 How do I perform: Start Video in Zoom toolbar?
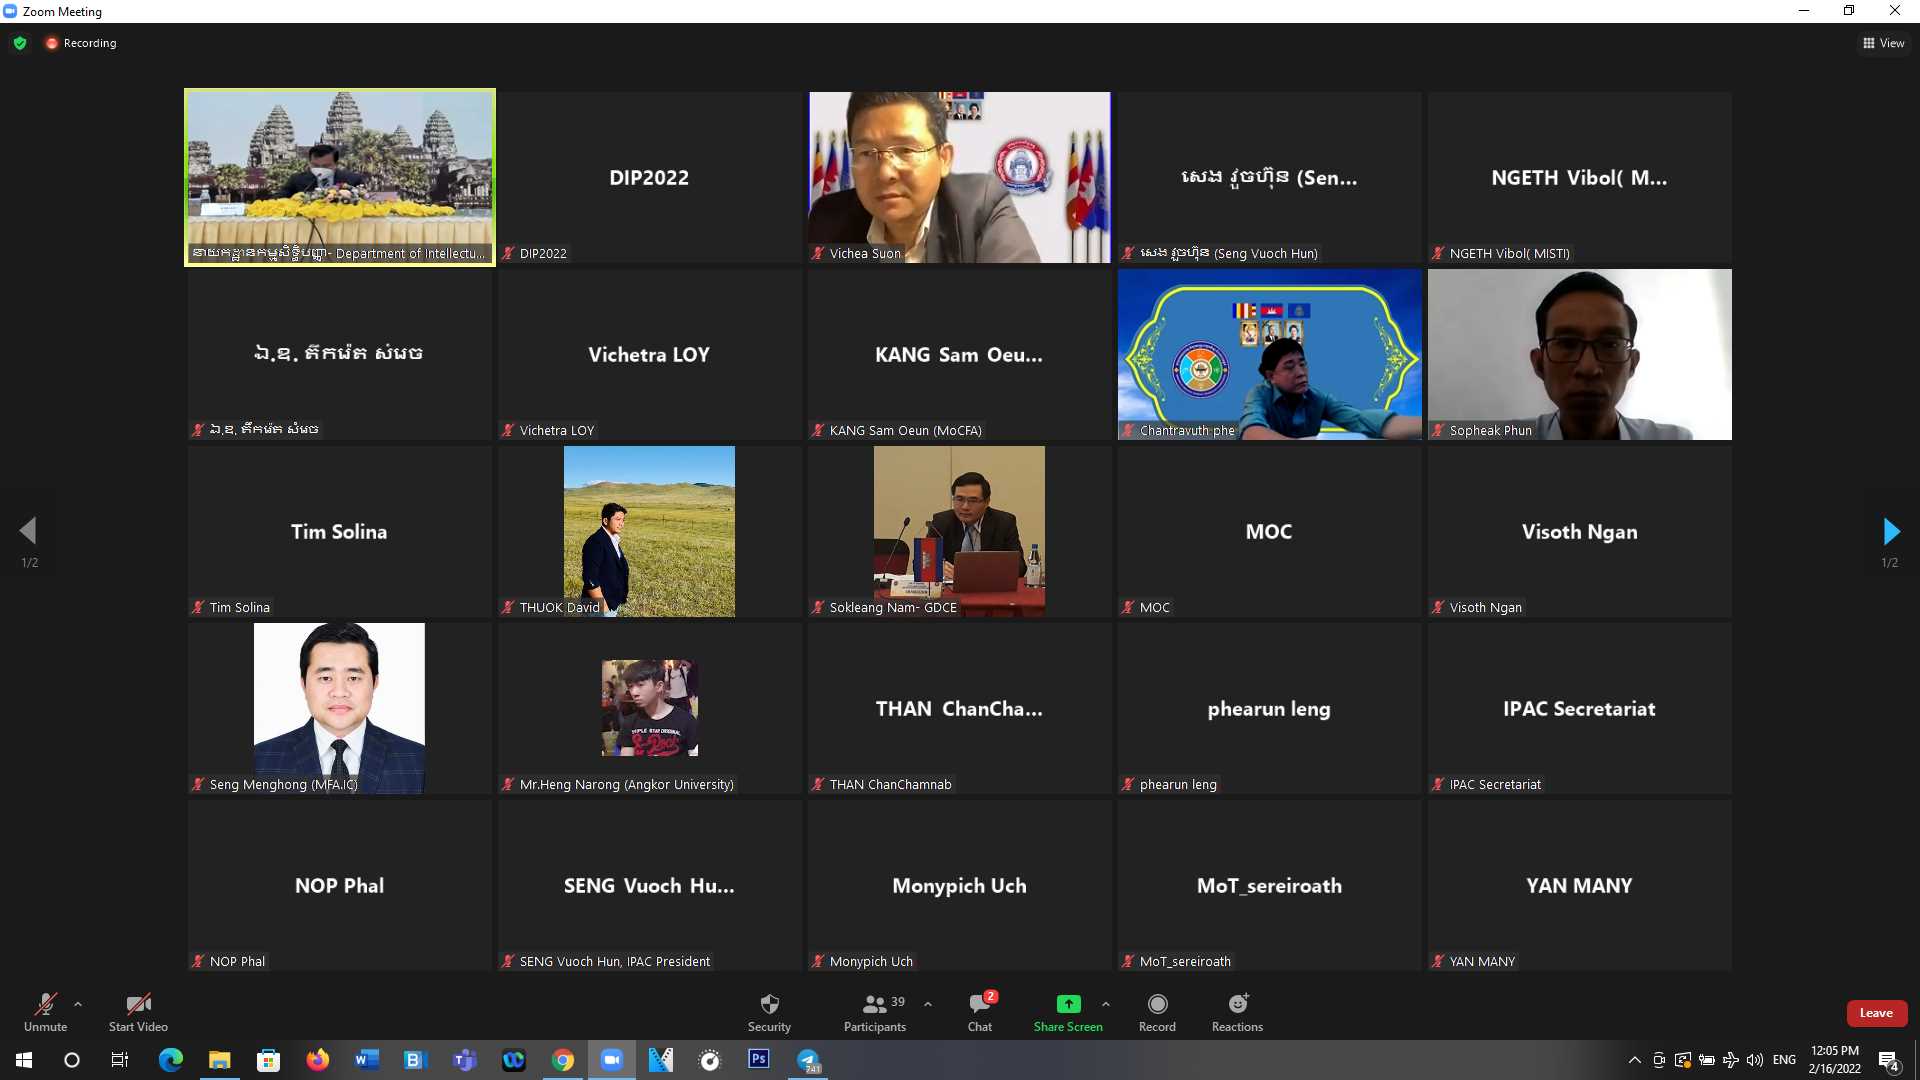click(x=138, y=1012)
